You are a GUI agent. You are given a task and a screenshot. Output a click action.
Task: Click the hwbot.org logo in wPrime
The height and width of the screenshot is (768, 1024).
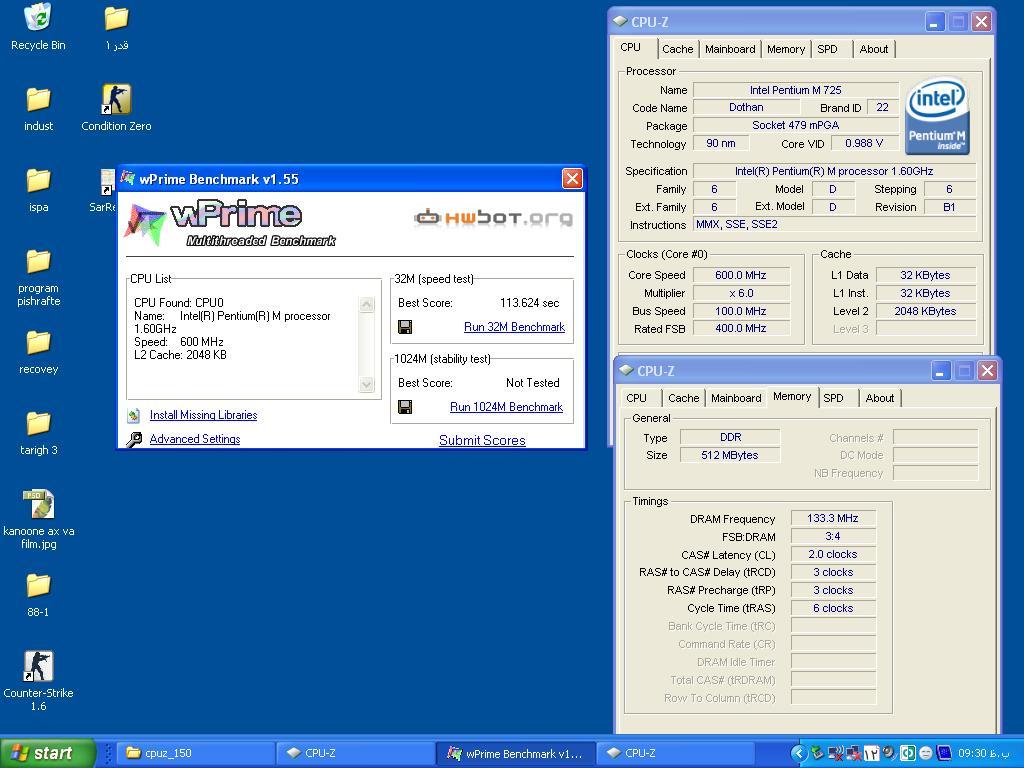pos(494,217)
